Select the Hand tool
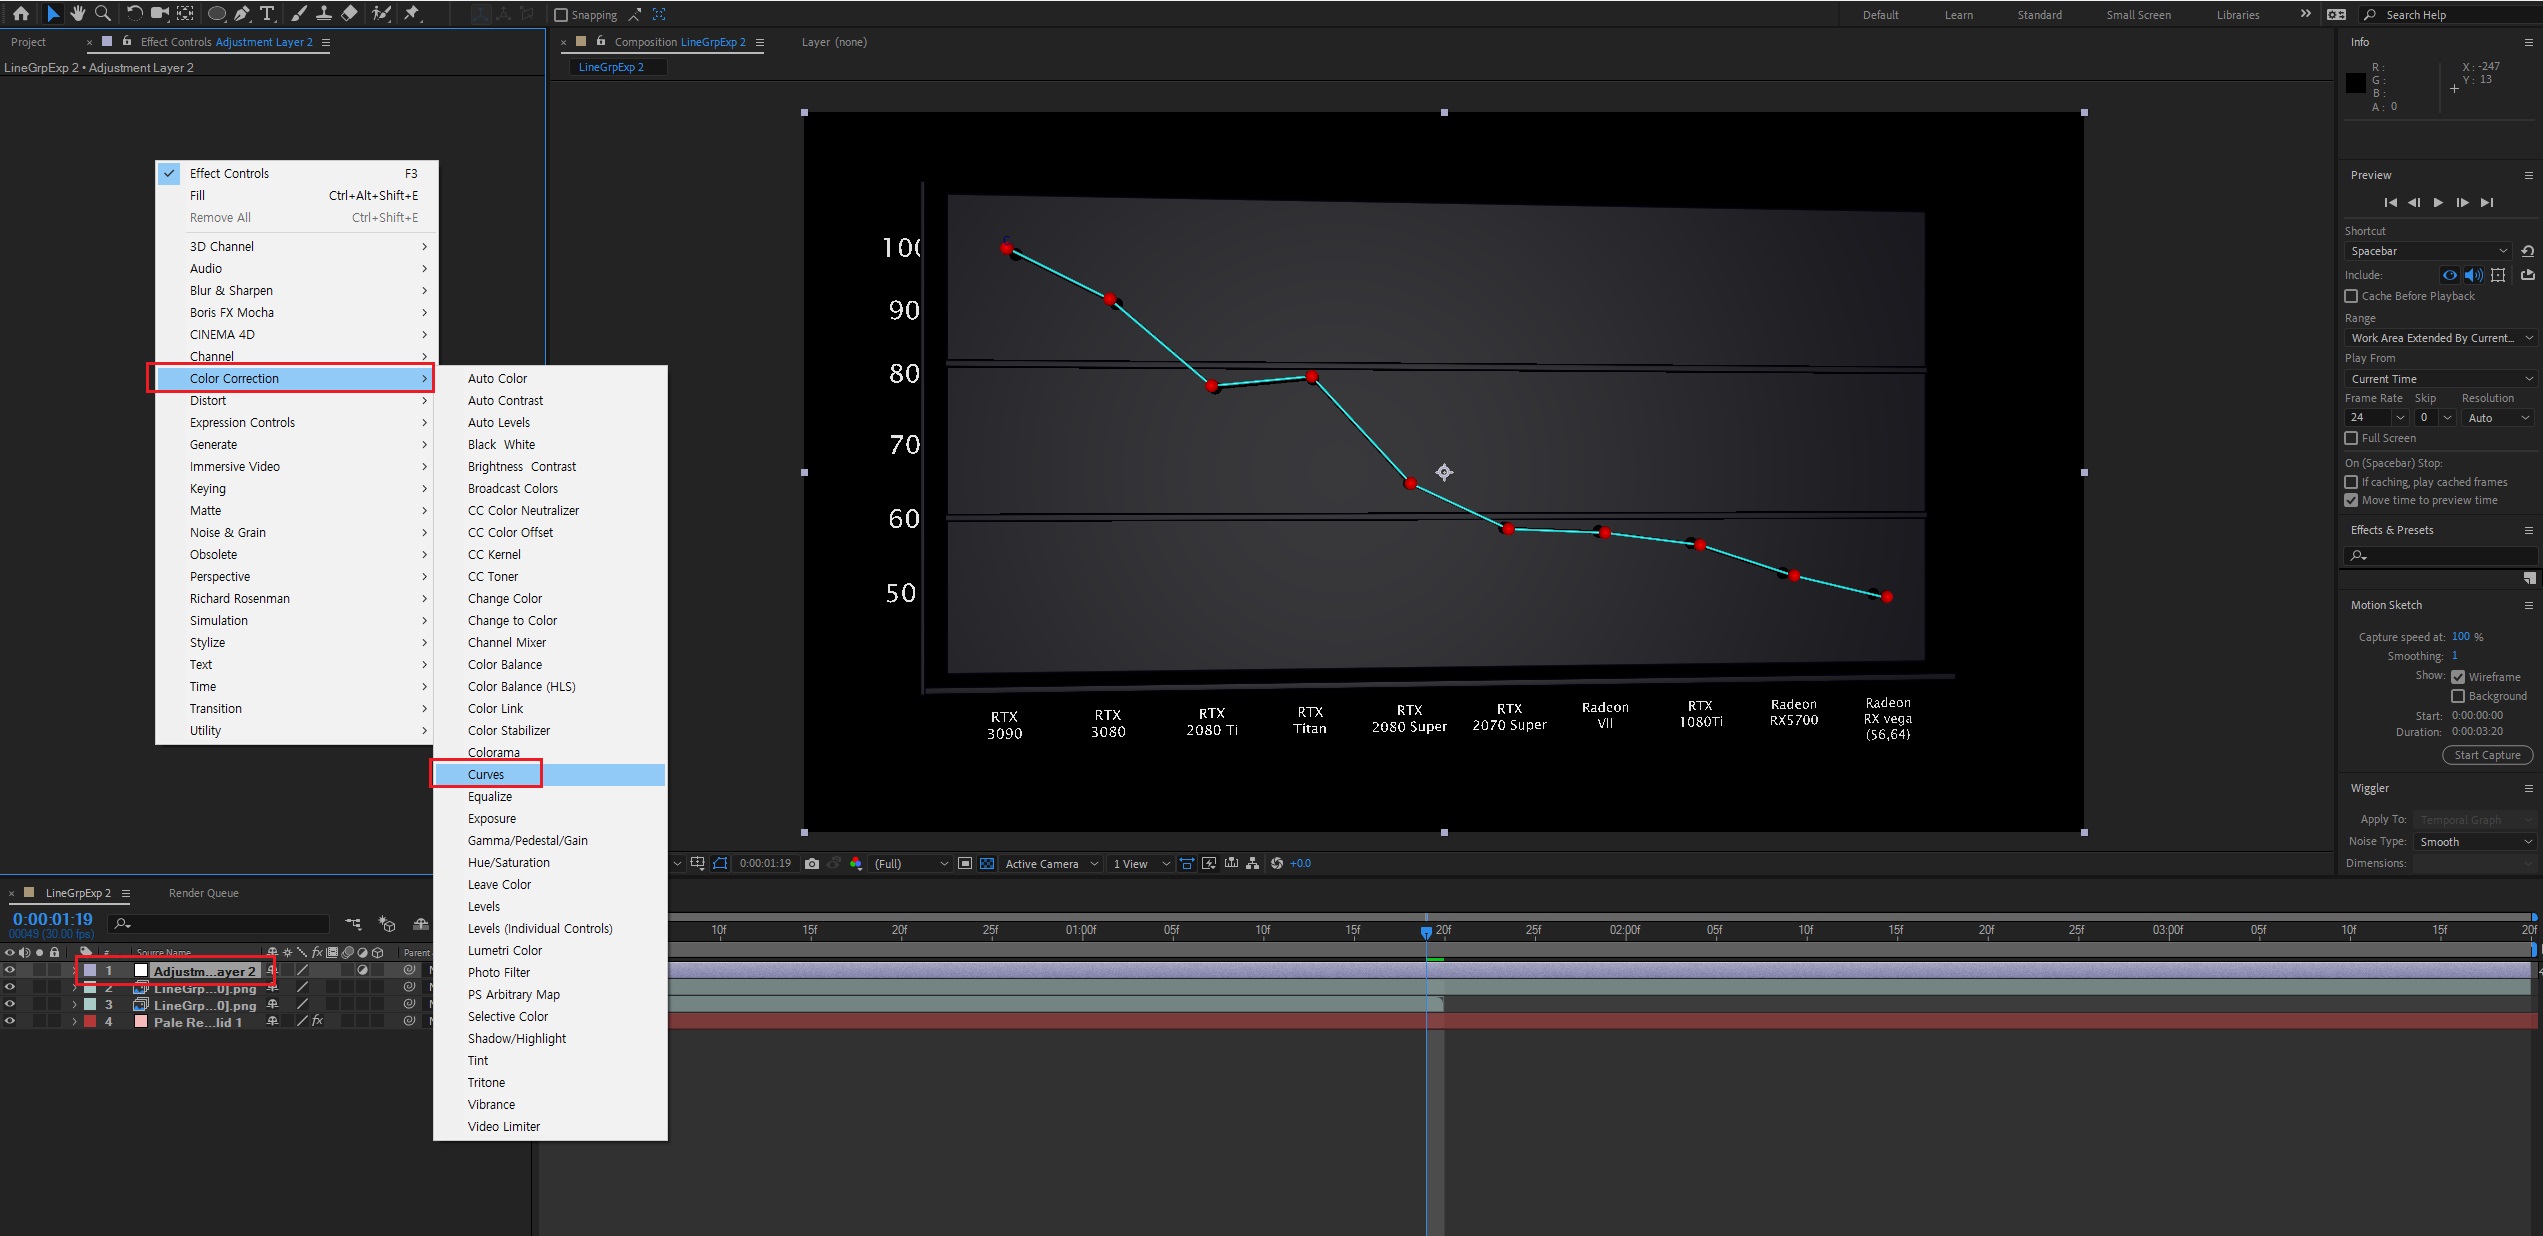This screenshot has width=2543, height=1236. tap(77, 14)
